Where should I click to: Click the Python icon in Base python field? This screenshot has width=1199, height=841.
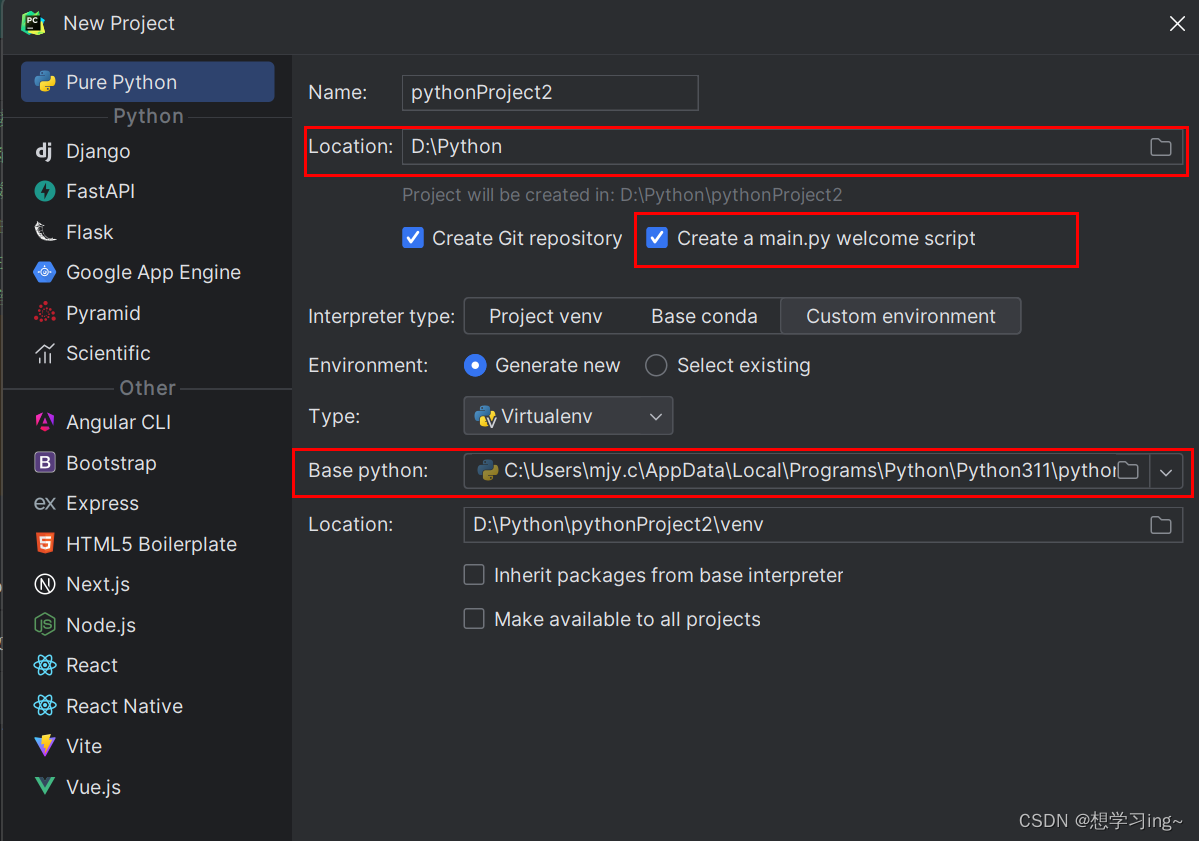(487, 470)
